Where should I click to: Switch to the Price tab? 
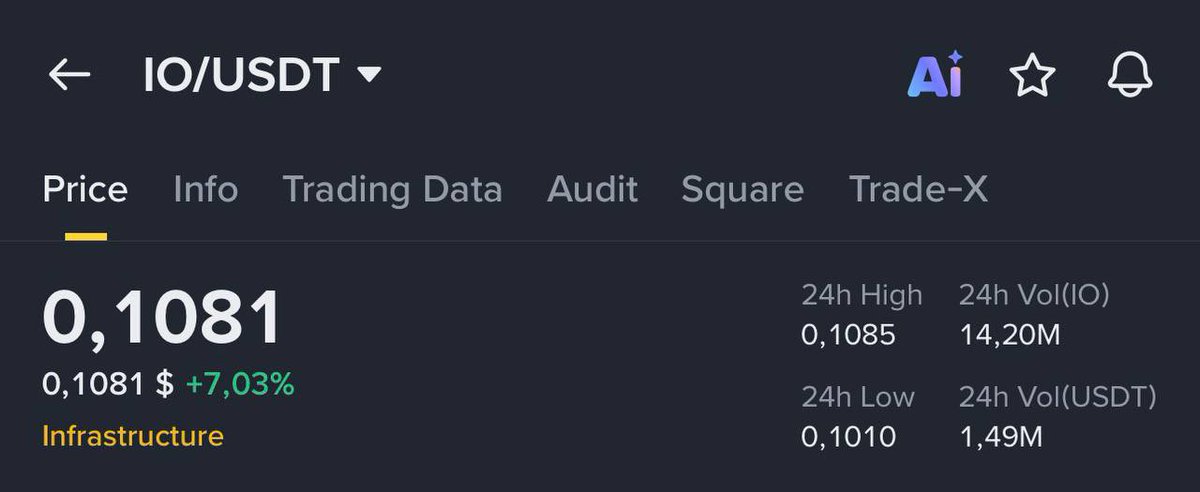point(85,189)
